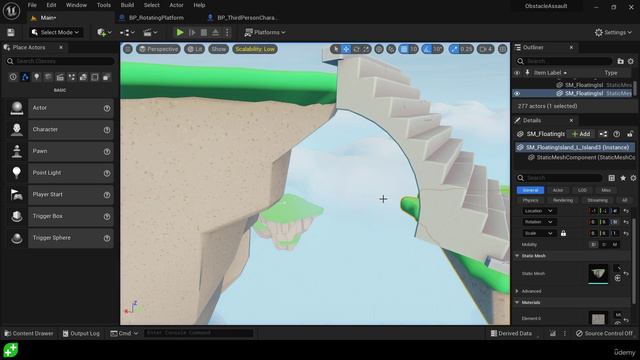Open the Platforms dropdown

pyautogui.click(x=265, y=32)
